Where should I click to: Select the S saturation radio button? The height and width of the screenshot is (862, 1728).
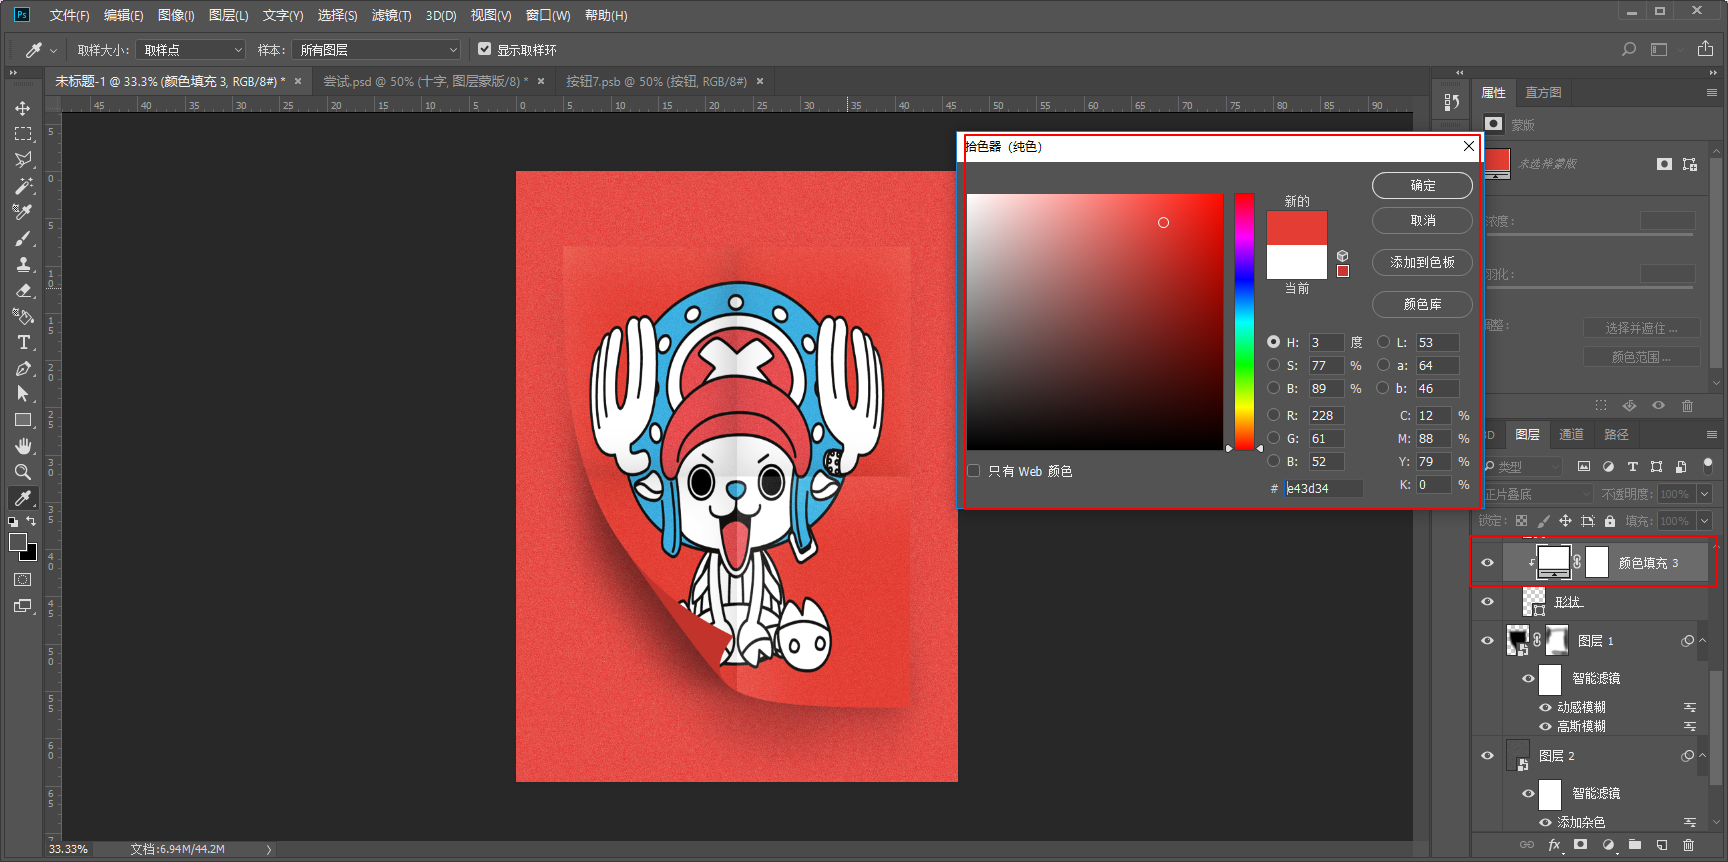click(1274, 365)
